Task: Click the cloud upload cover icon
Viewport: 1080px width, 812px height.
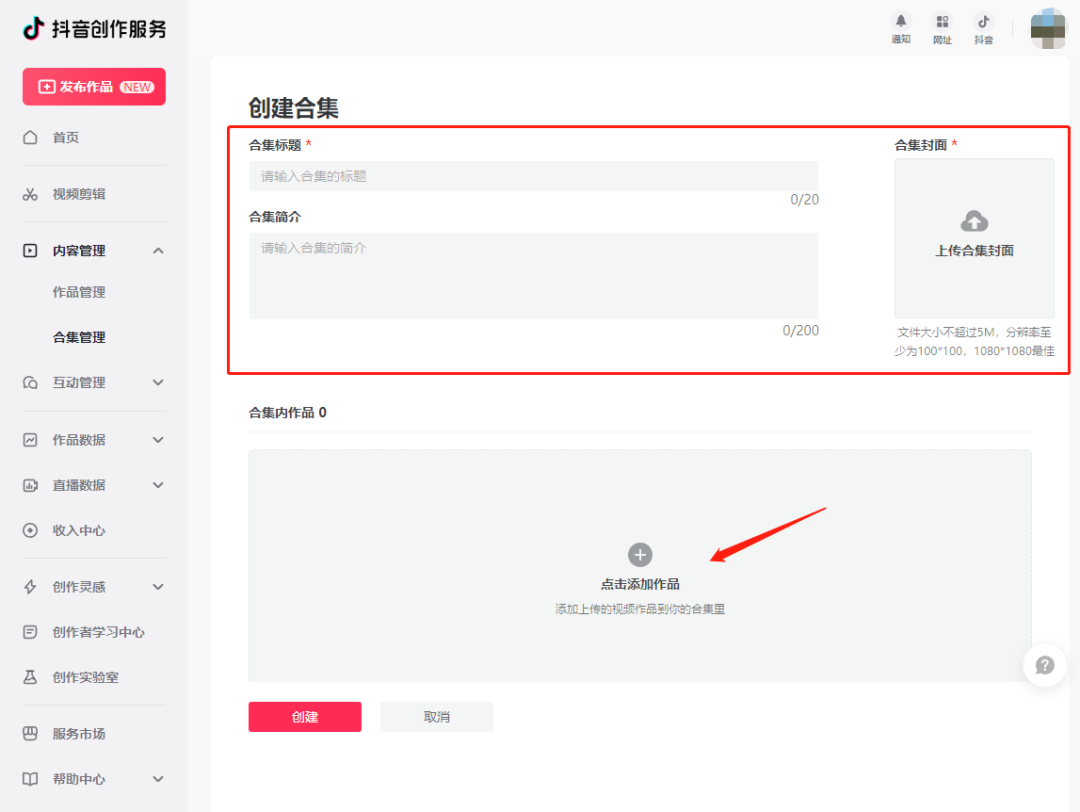Action: (974, 222)
